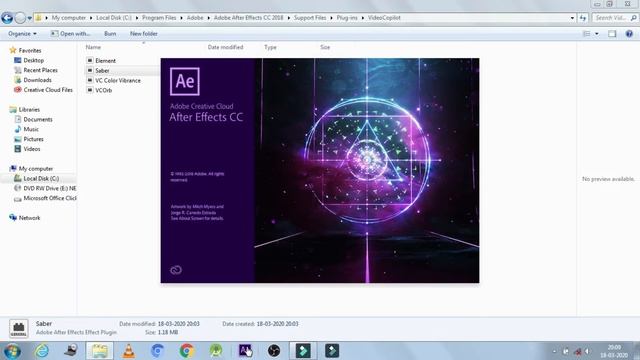Click the VCOrb plugin file icon

click(90, 90)
